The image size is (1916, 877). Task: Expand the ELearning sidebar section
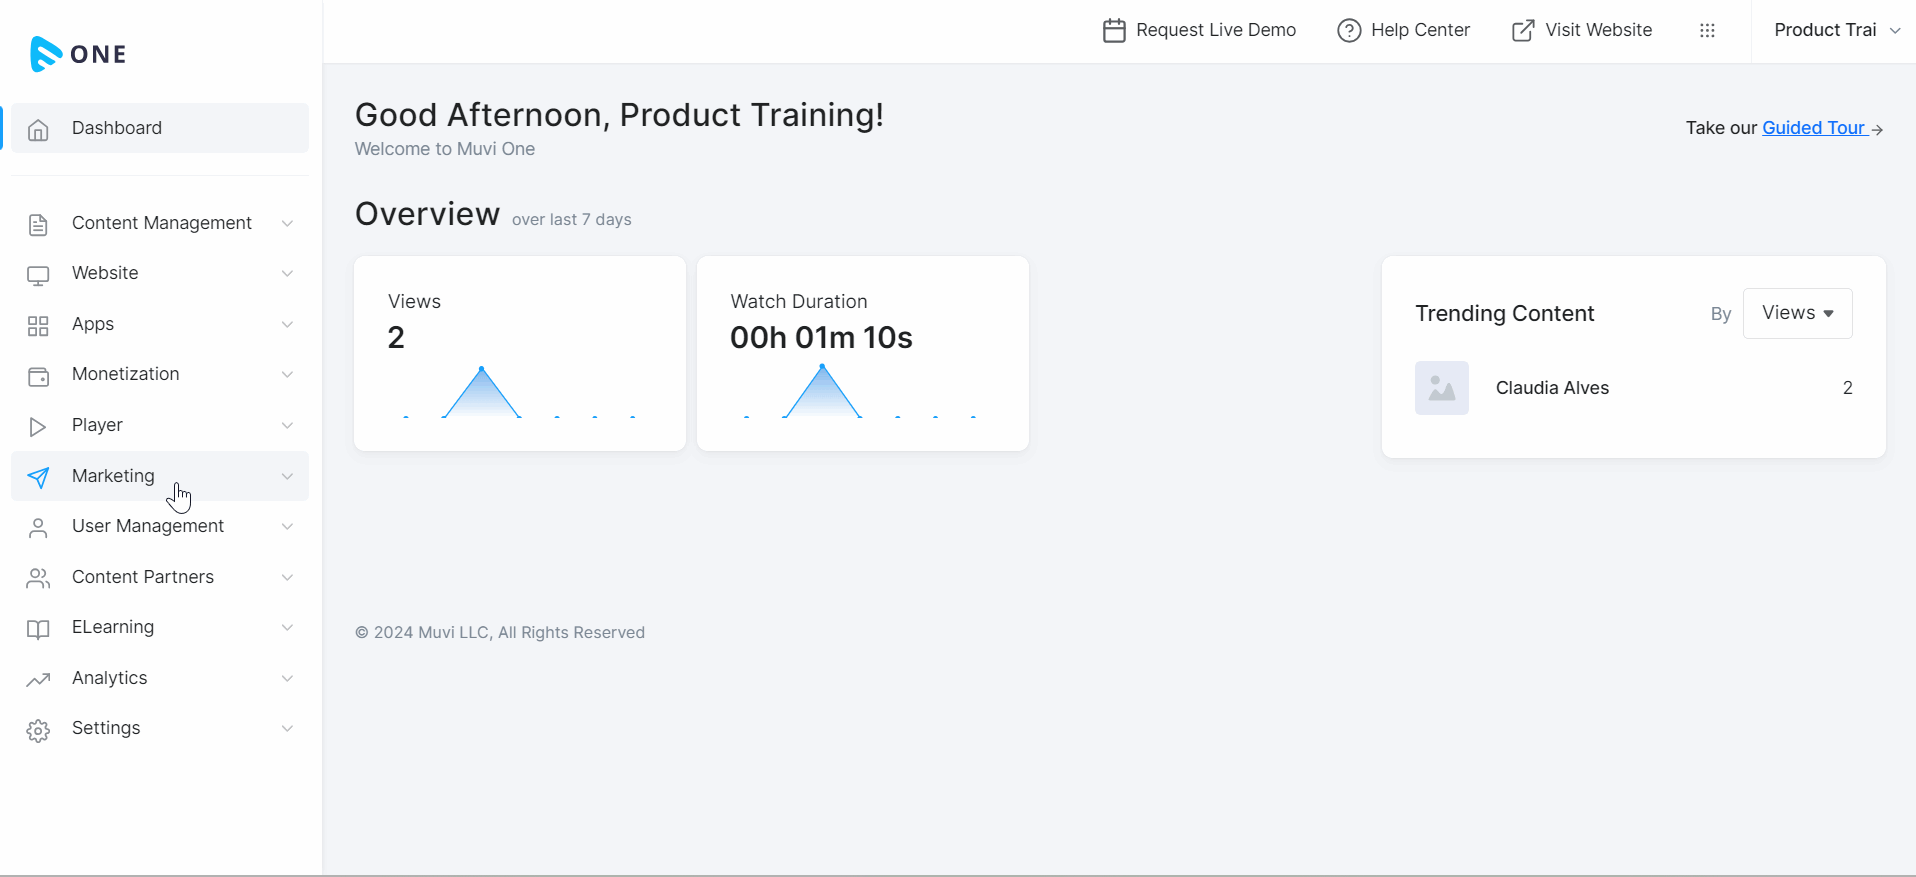tap(287, 628)
